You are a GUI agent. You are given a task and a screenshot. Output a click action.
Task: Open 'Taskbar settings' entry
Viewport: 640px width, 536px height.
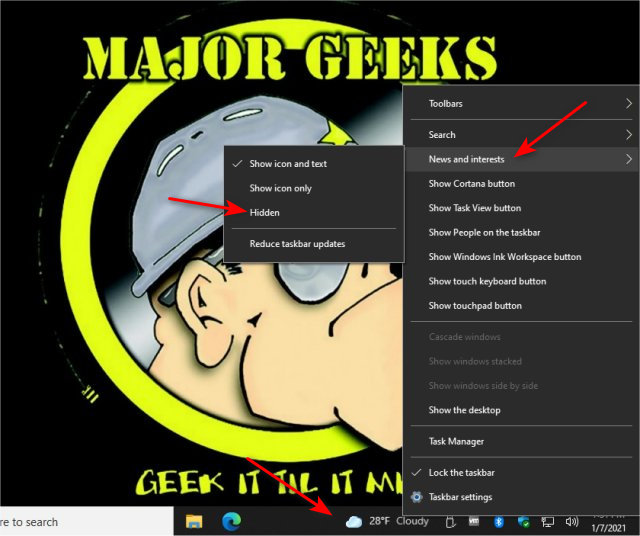point(521,497)
